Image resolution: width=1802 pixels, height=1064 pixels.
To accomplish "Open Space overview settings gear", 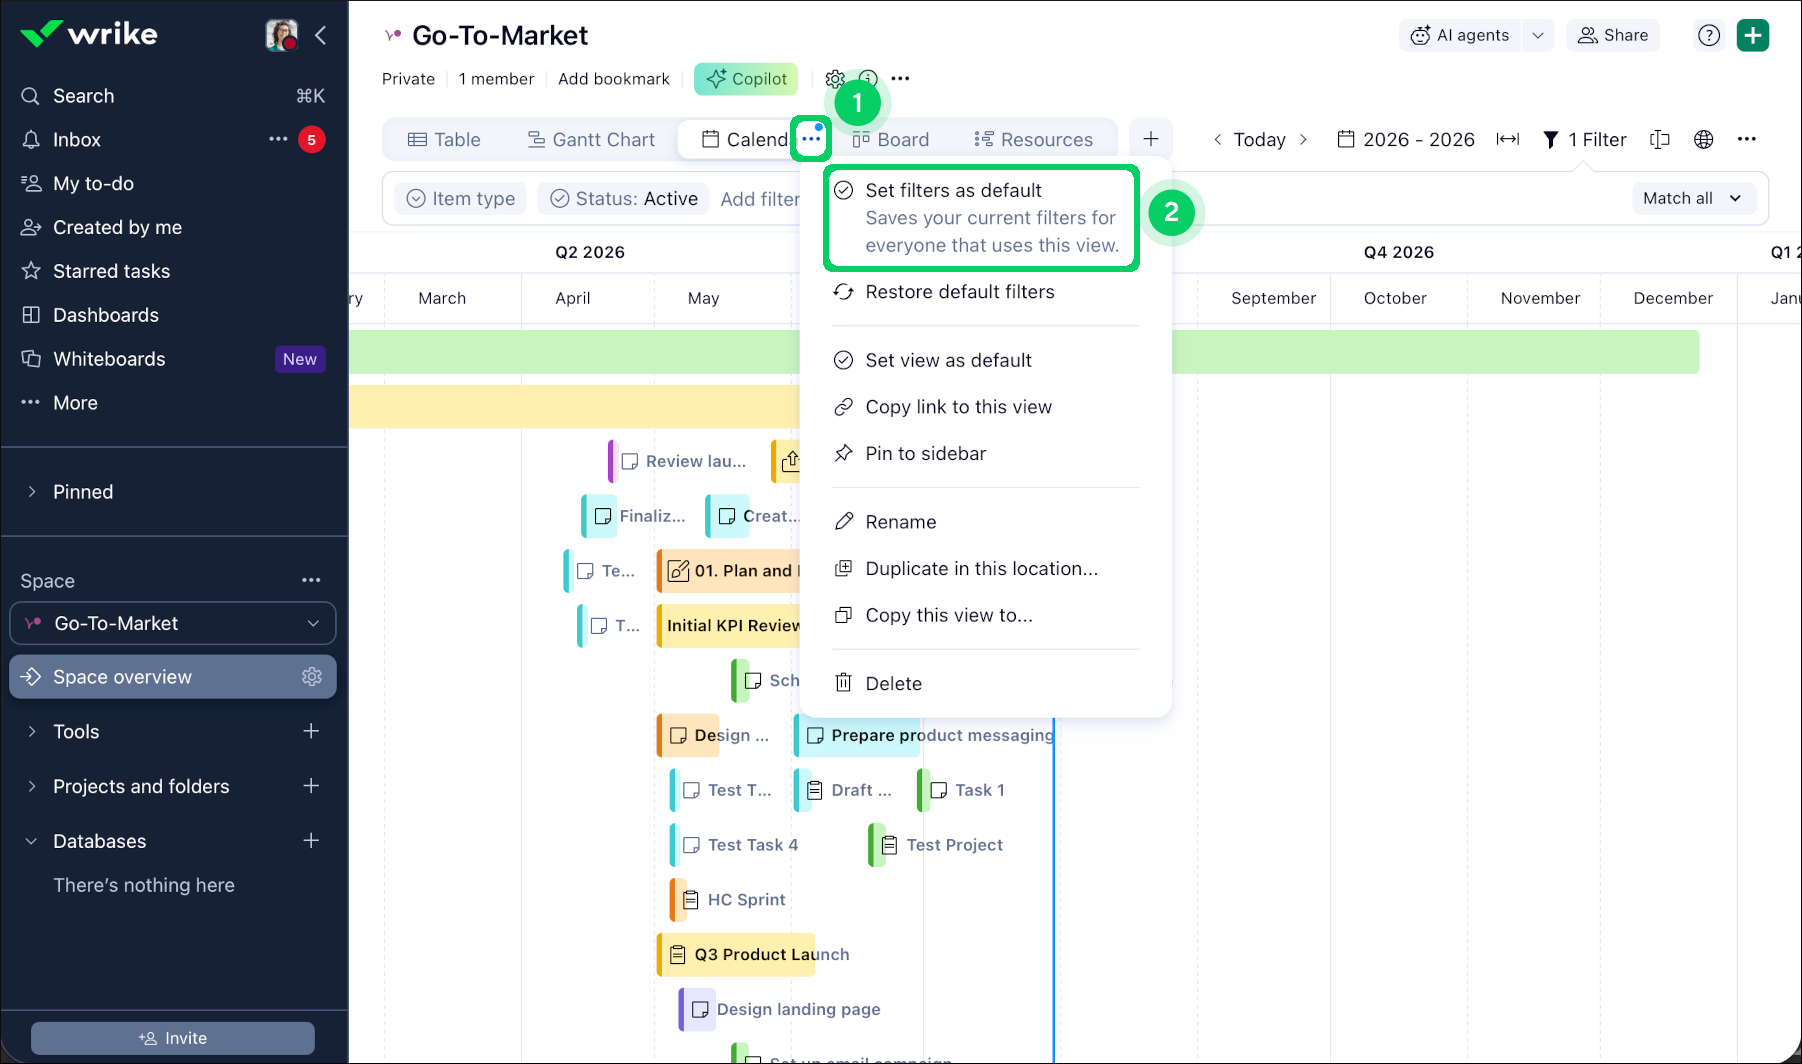I will (x=312, y=677).
